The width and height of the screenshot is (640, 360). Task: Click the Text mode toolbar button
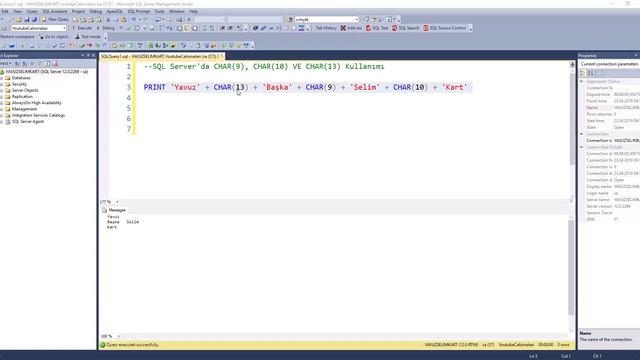point(88,37)
